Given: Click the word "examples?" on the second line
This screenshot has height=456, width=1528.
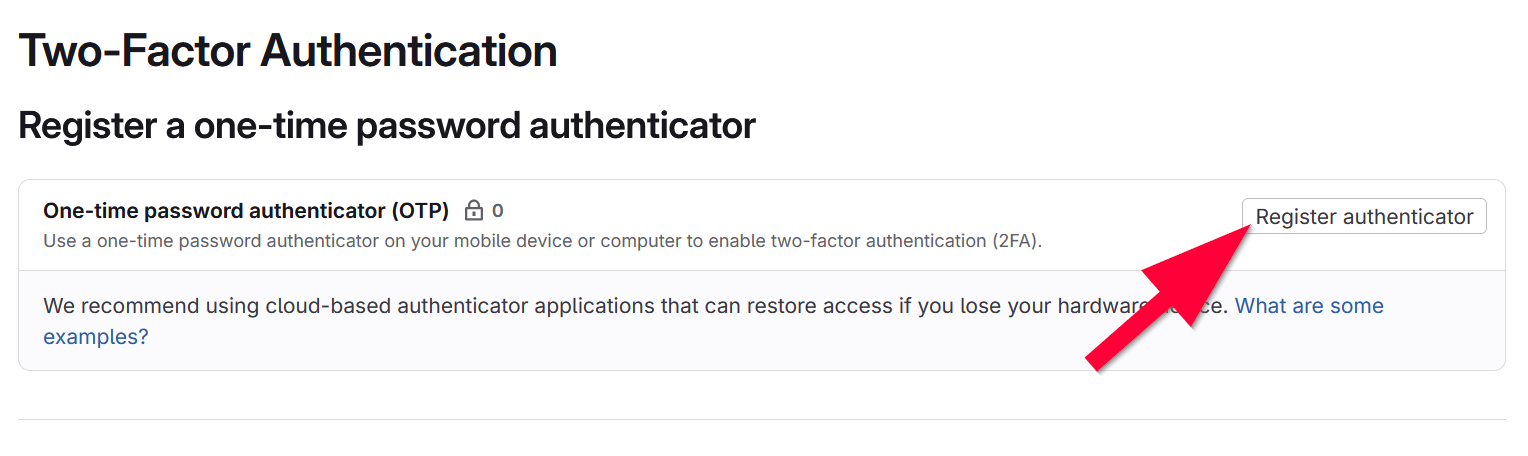Looking at the screenshot, I should point(96,337).
